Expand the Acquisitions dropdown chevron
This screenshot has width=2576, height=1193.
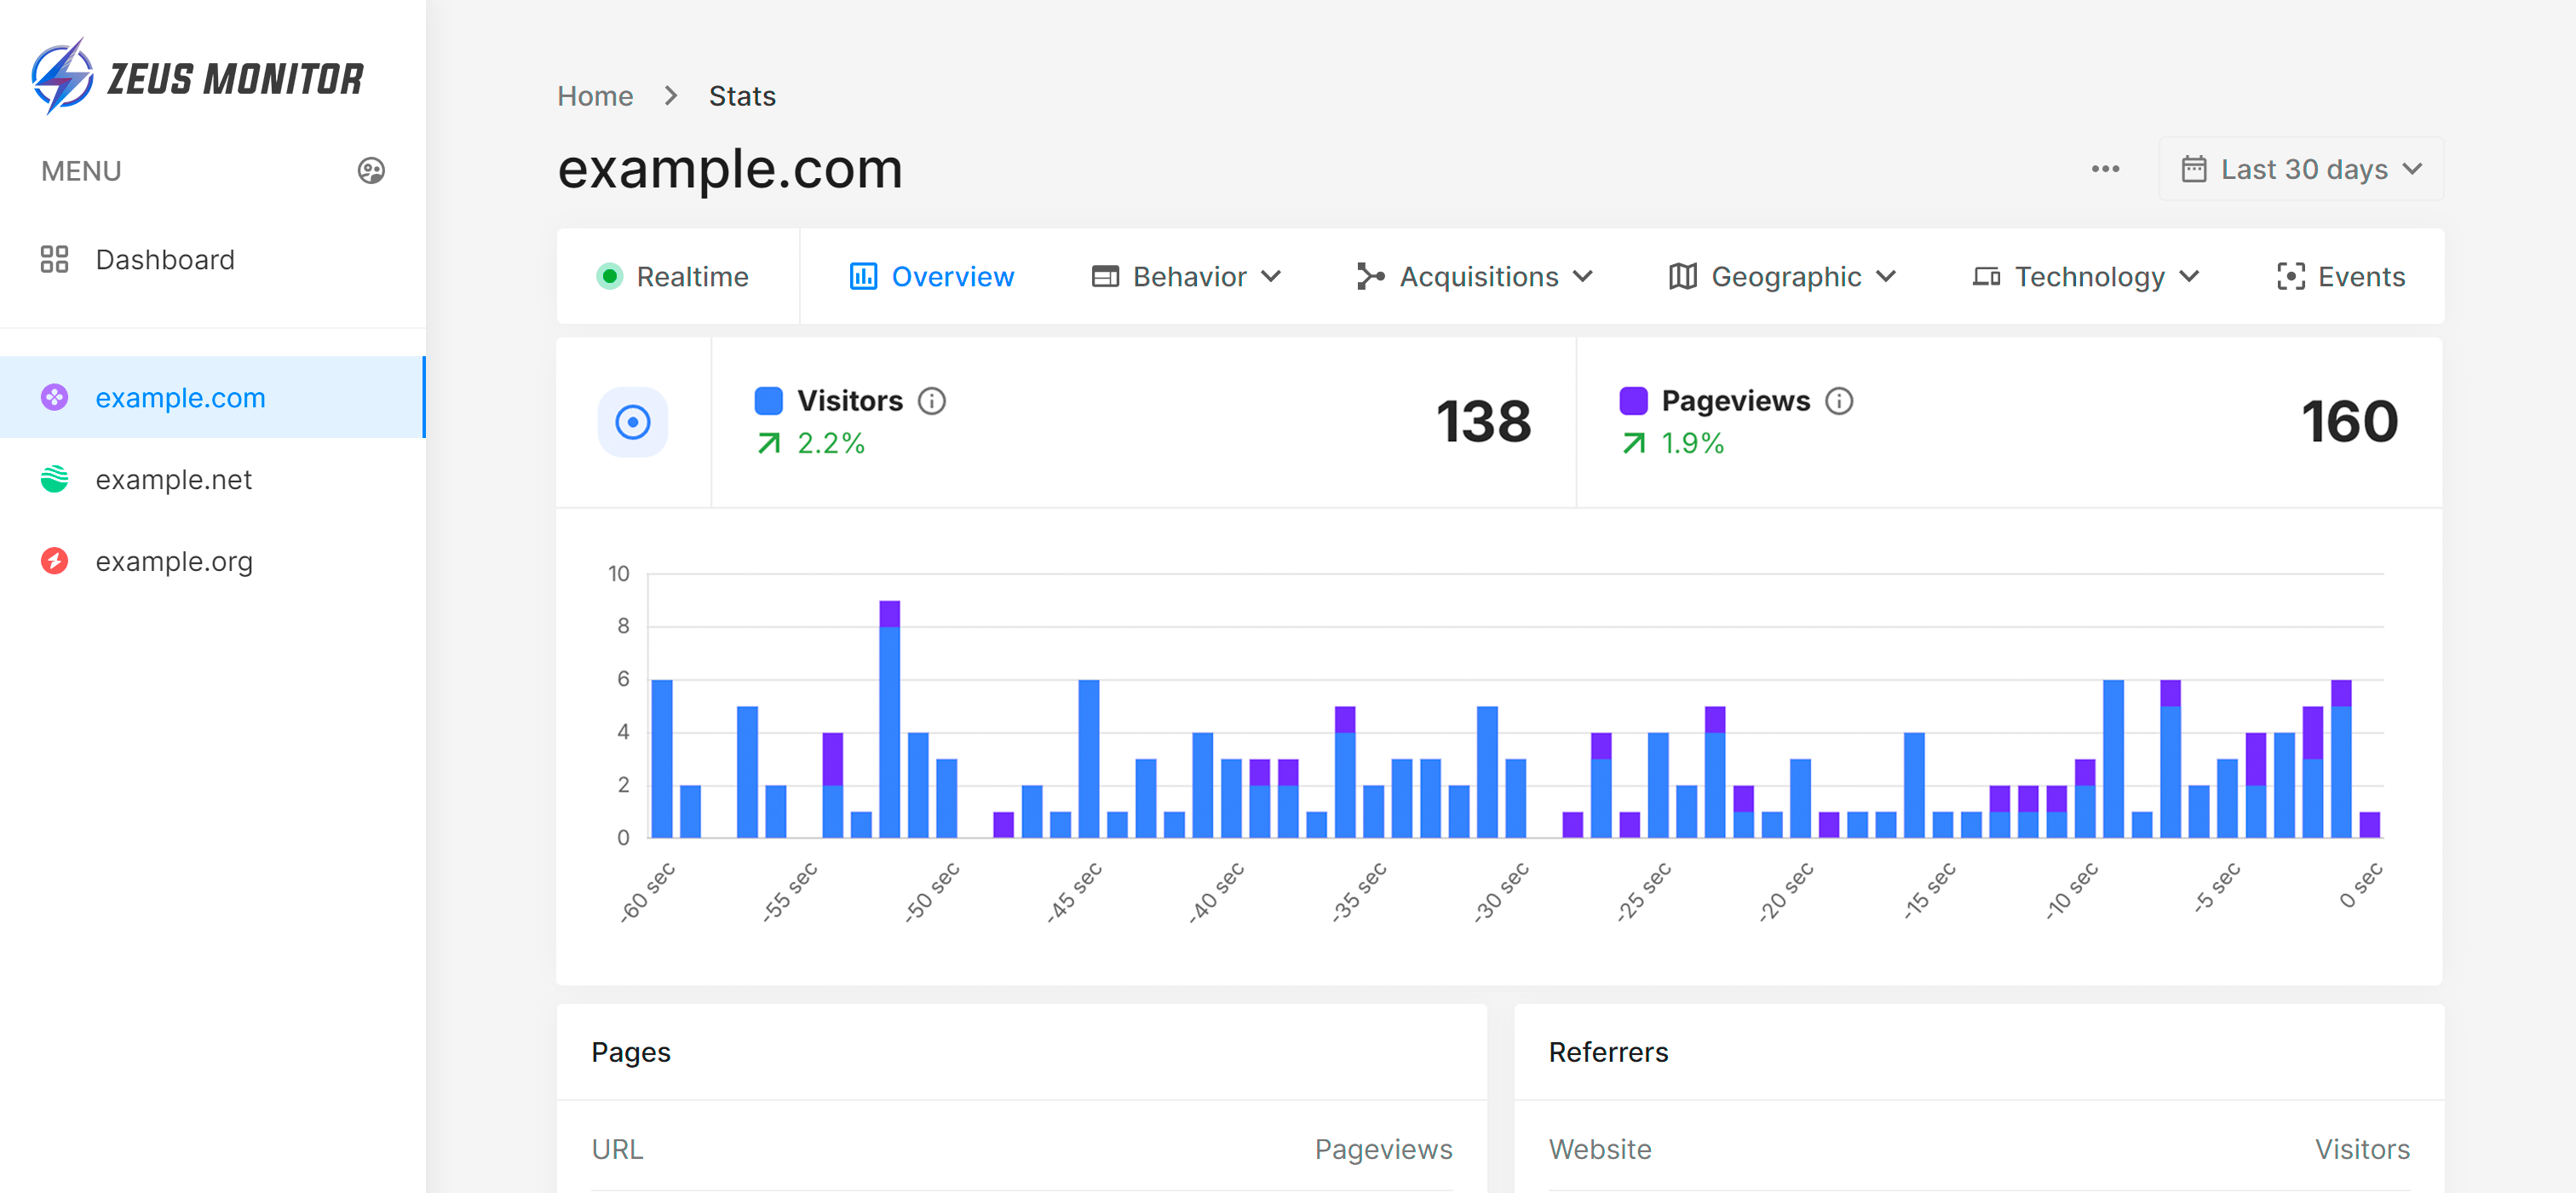coord(1583,276)
